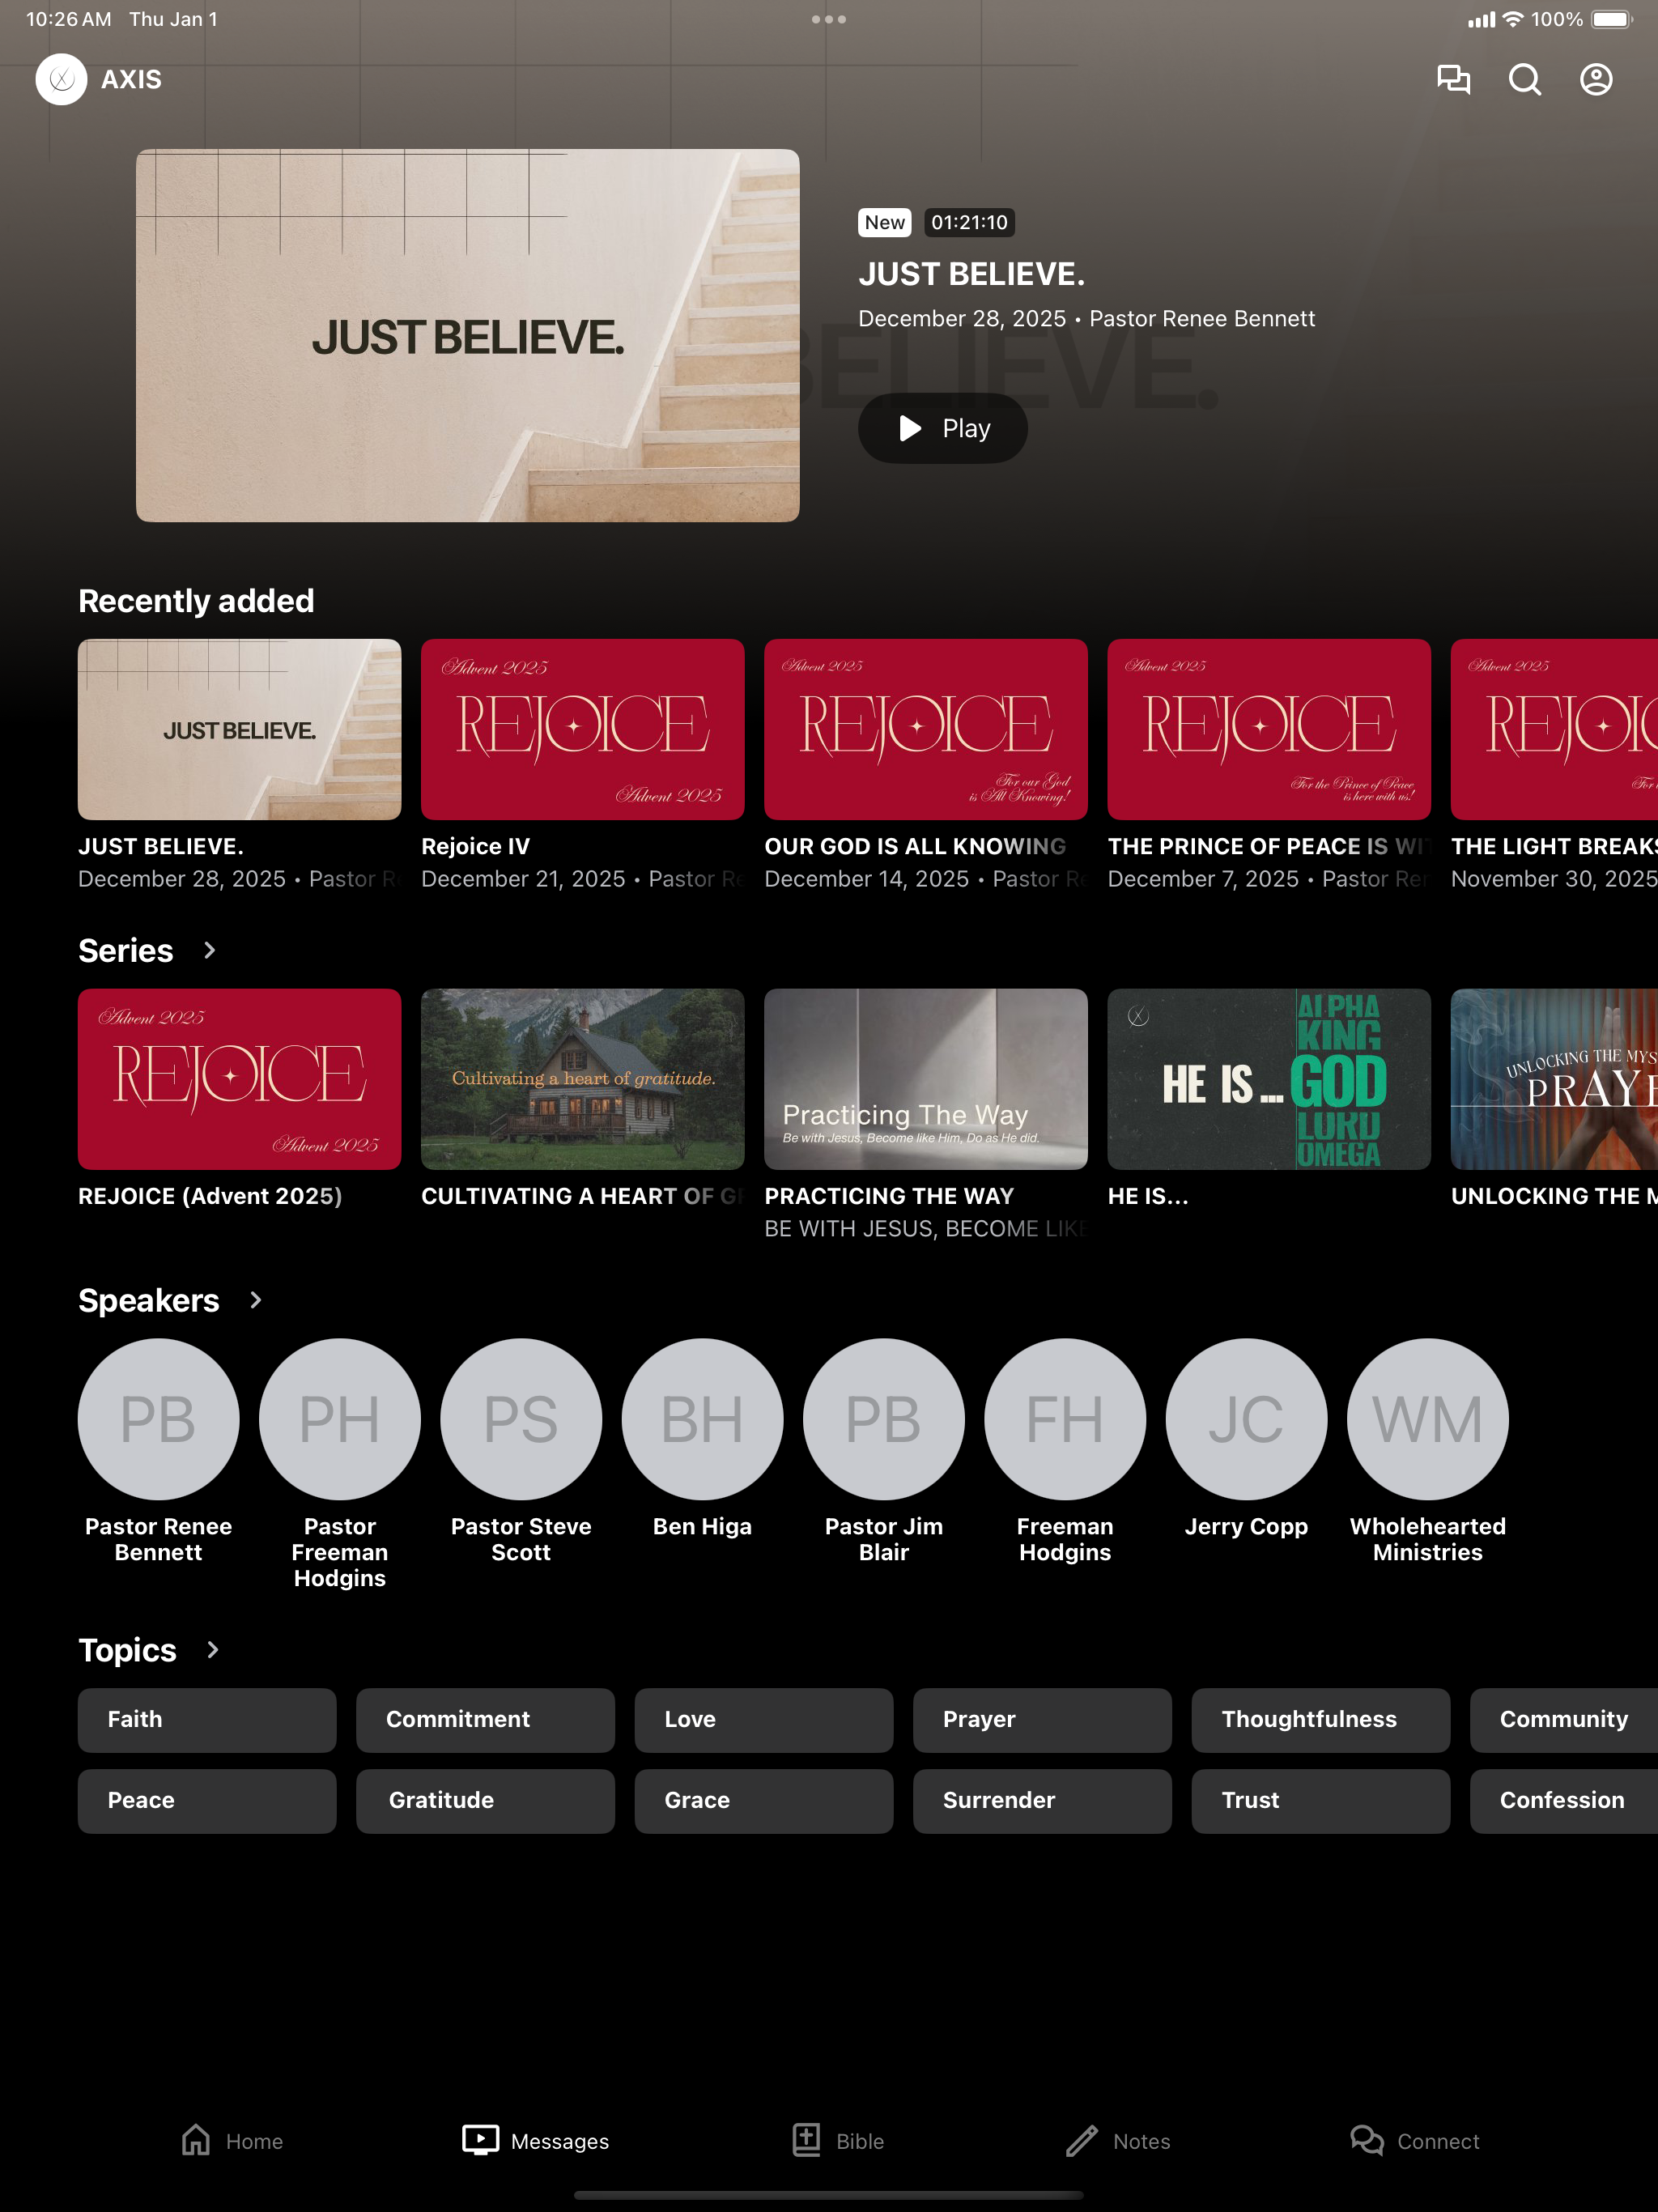1658x2212 pixels.
Task: Go to the Home tab
Action: pos(232,2141)
